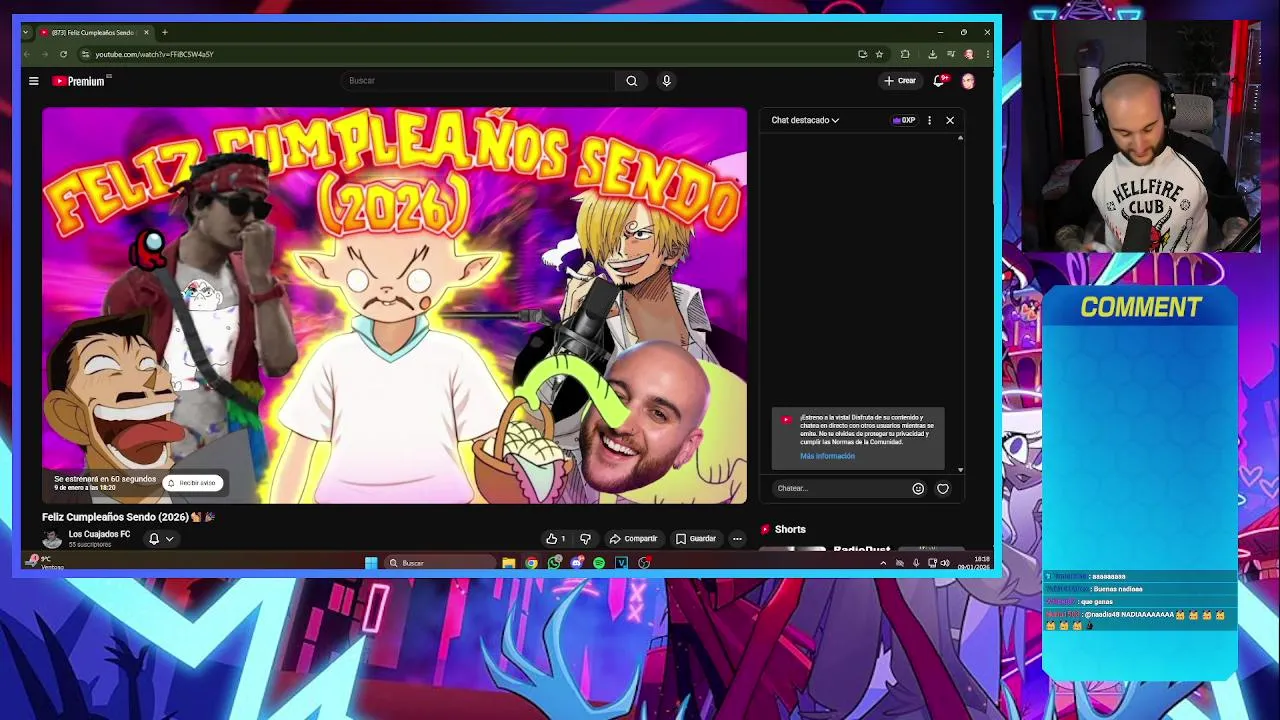Open Google Chrome taskbar icon
Viewport: 1280px width, 720px height.
click(x=531, y=563)
